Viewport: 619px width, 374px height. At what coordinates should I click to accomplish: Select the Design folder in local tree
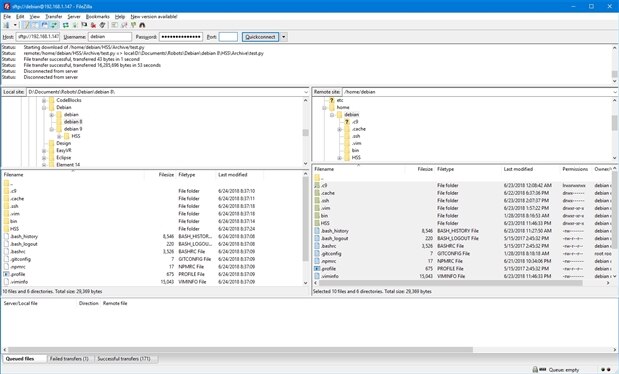(64, 143)
